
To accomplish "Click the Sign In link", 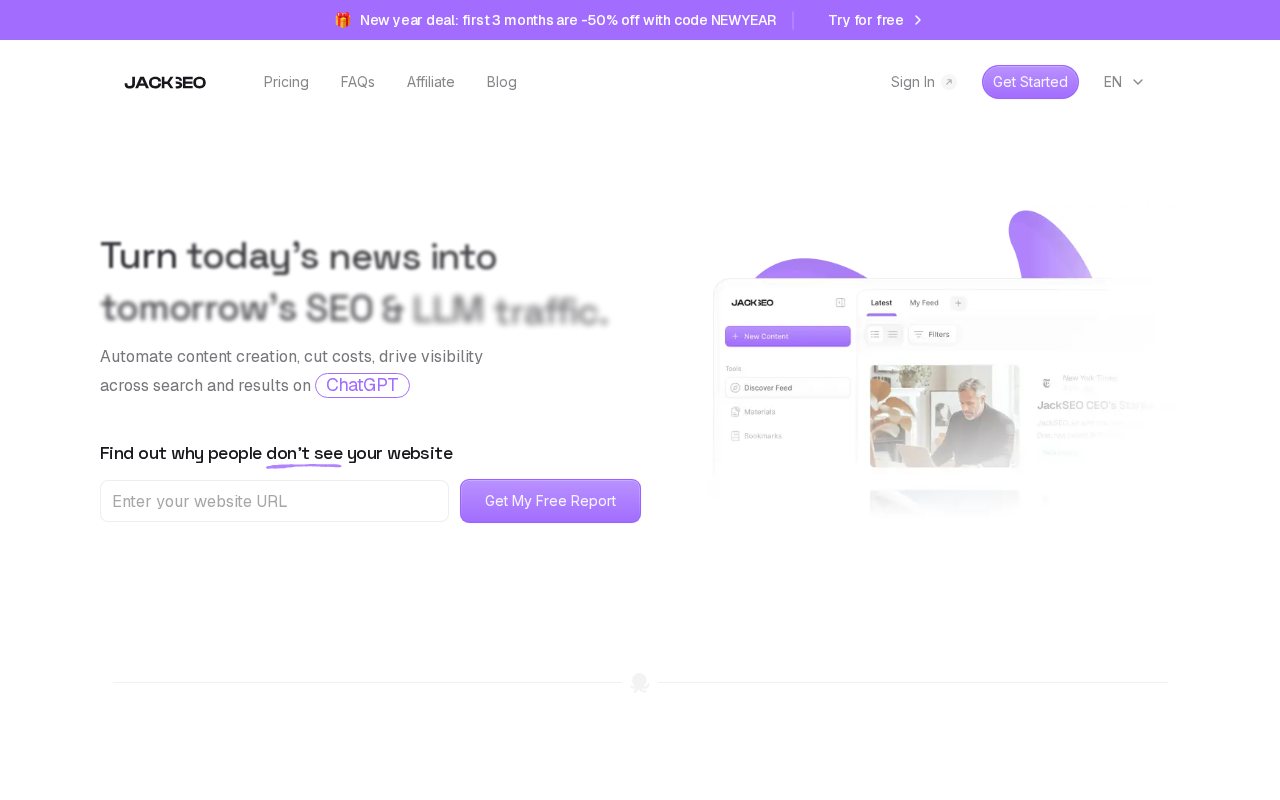I will (x=913, y=82).
